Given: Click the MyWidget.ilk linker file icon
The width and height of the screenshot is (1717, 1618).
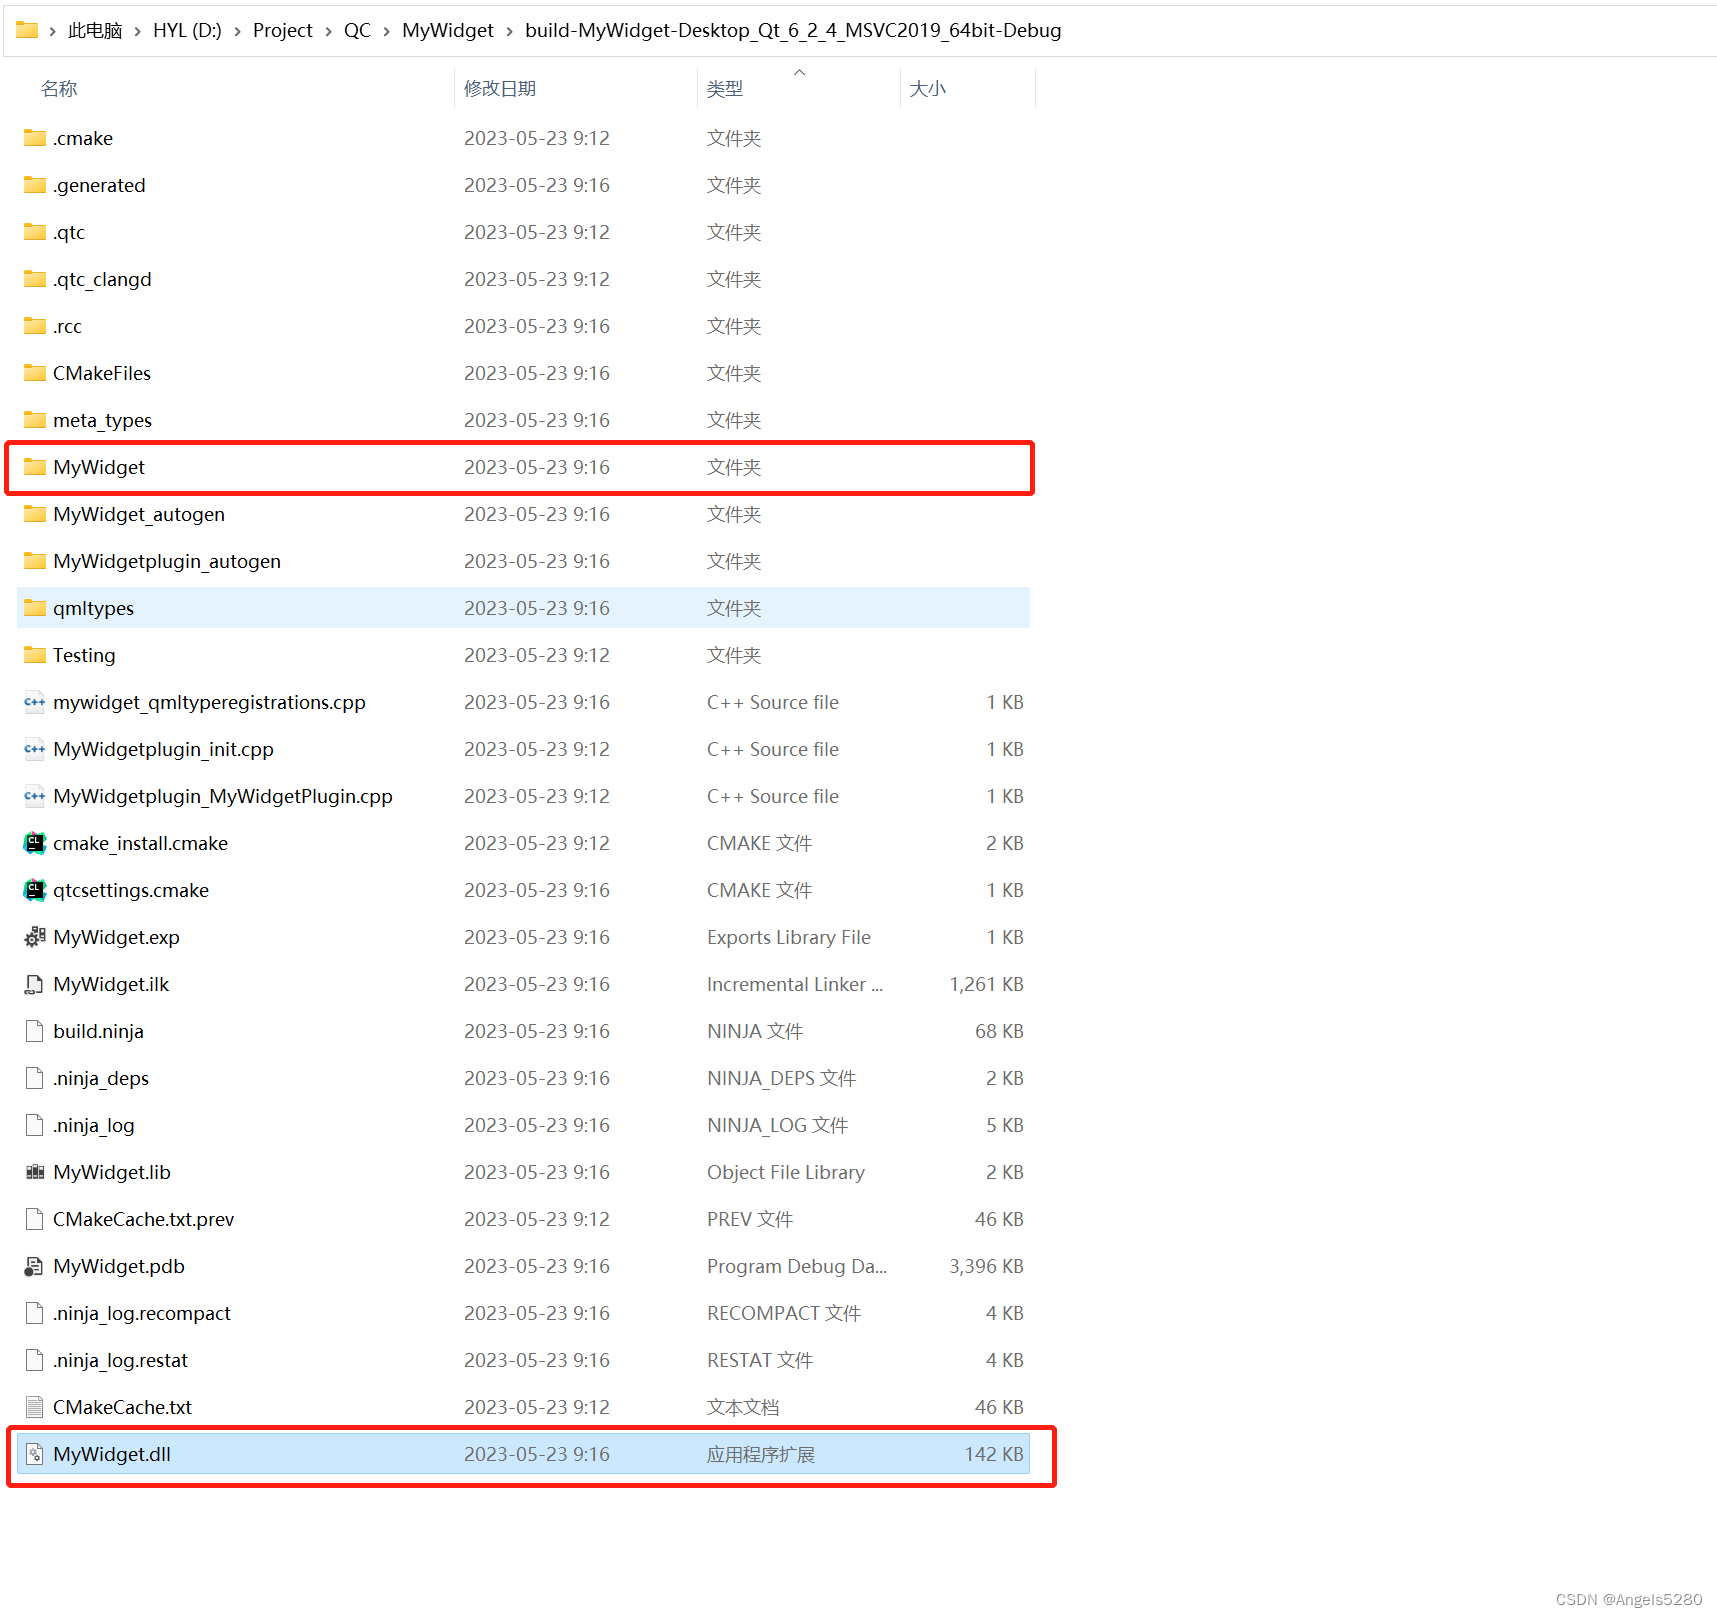Looking at the screenshot, I should tap(34, 984).
